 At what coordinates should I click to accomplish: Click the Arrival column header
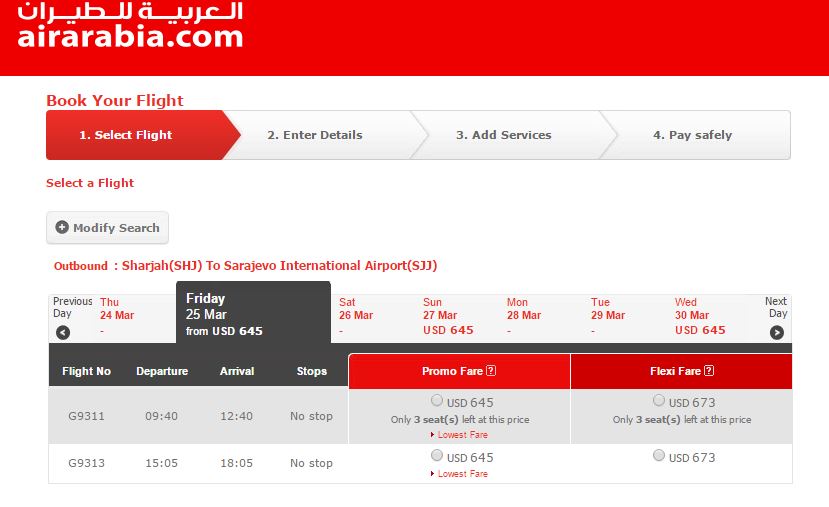tap(237, 371)
